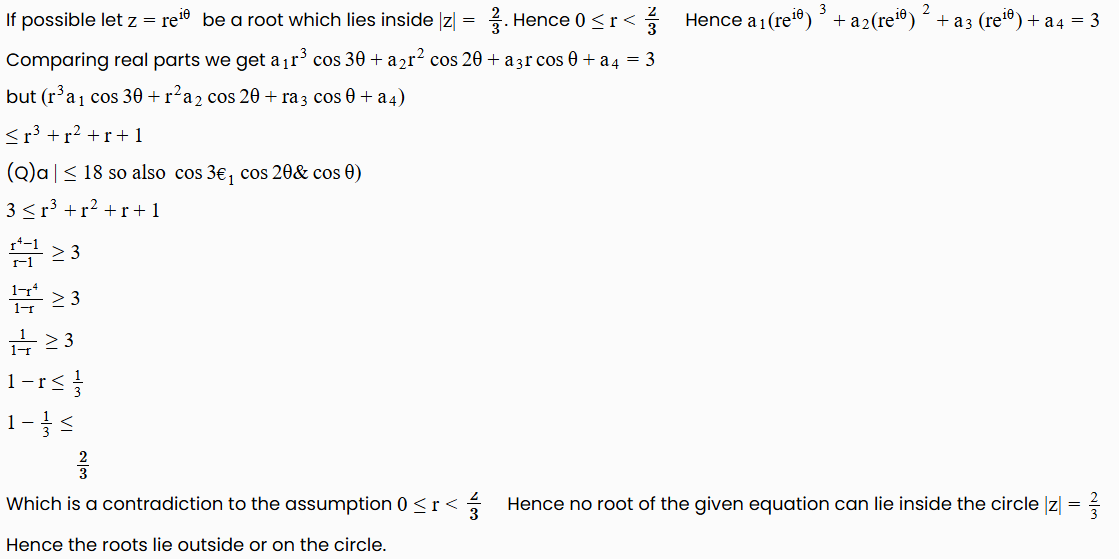Screen dimensions: 1119x559
Task: Click the line starting with "but (r³a₁ cos 3θ"
Action: [206, 97]
